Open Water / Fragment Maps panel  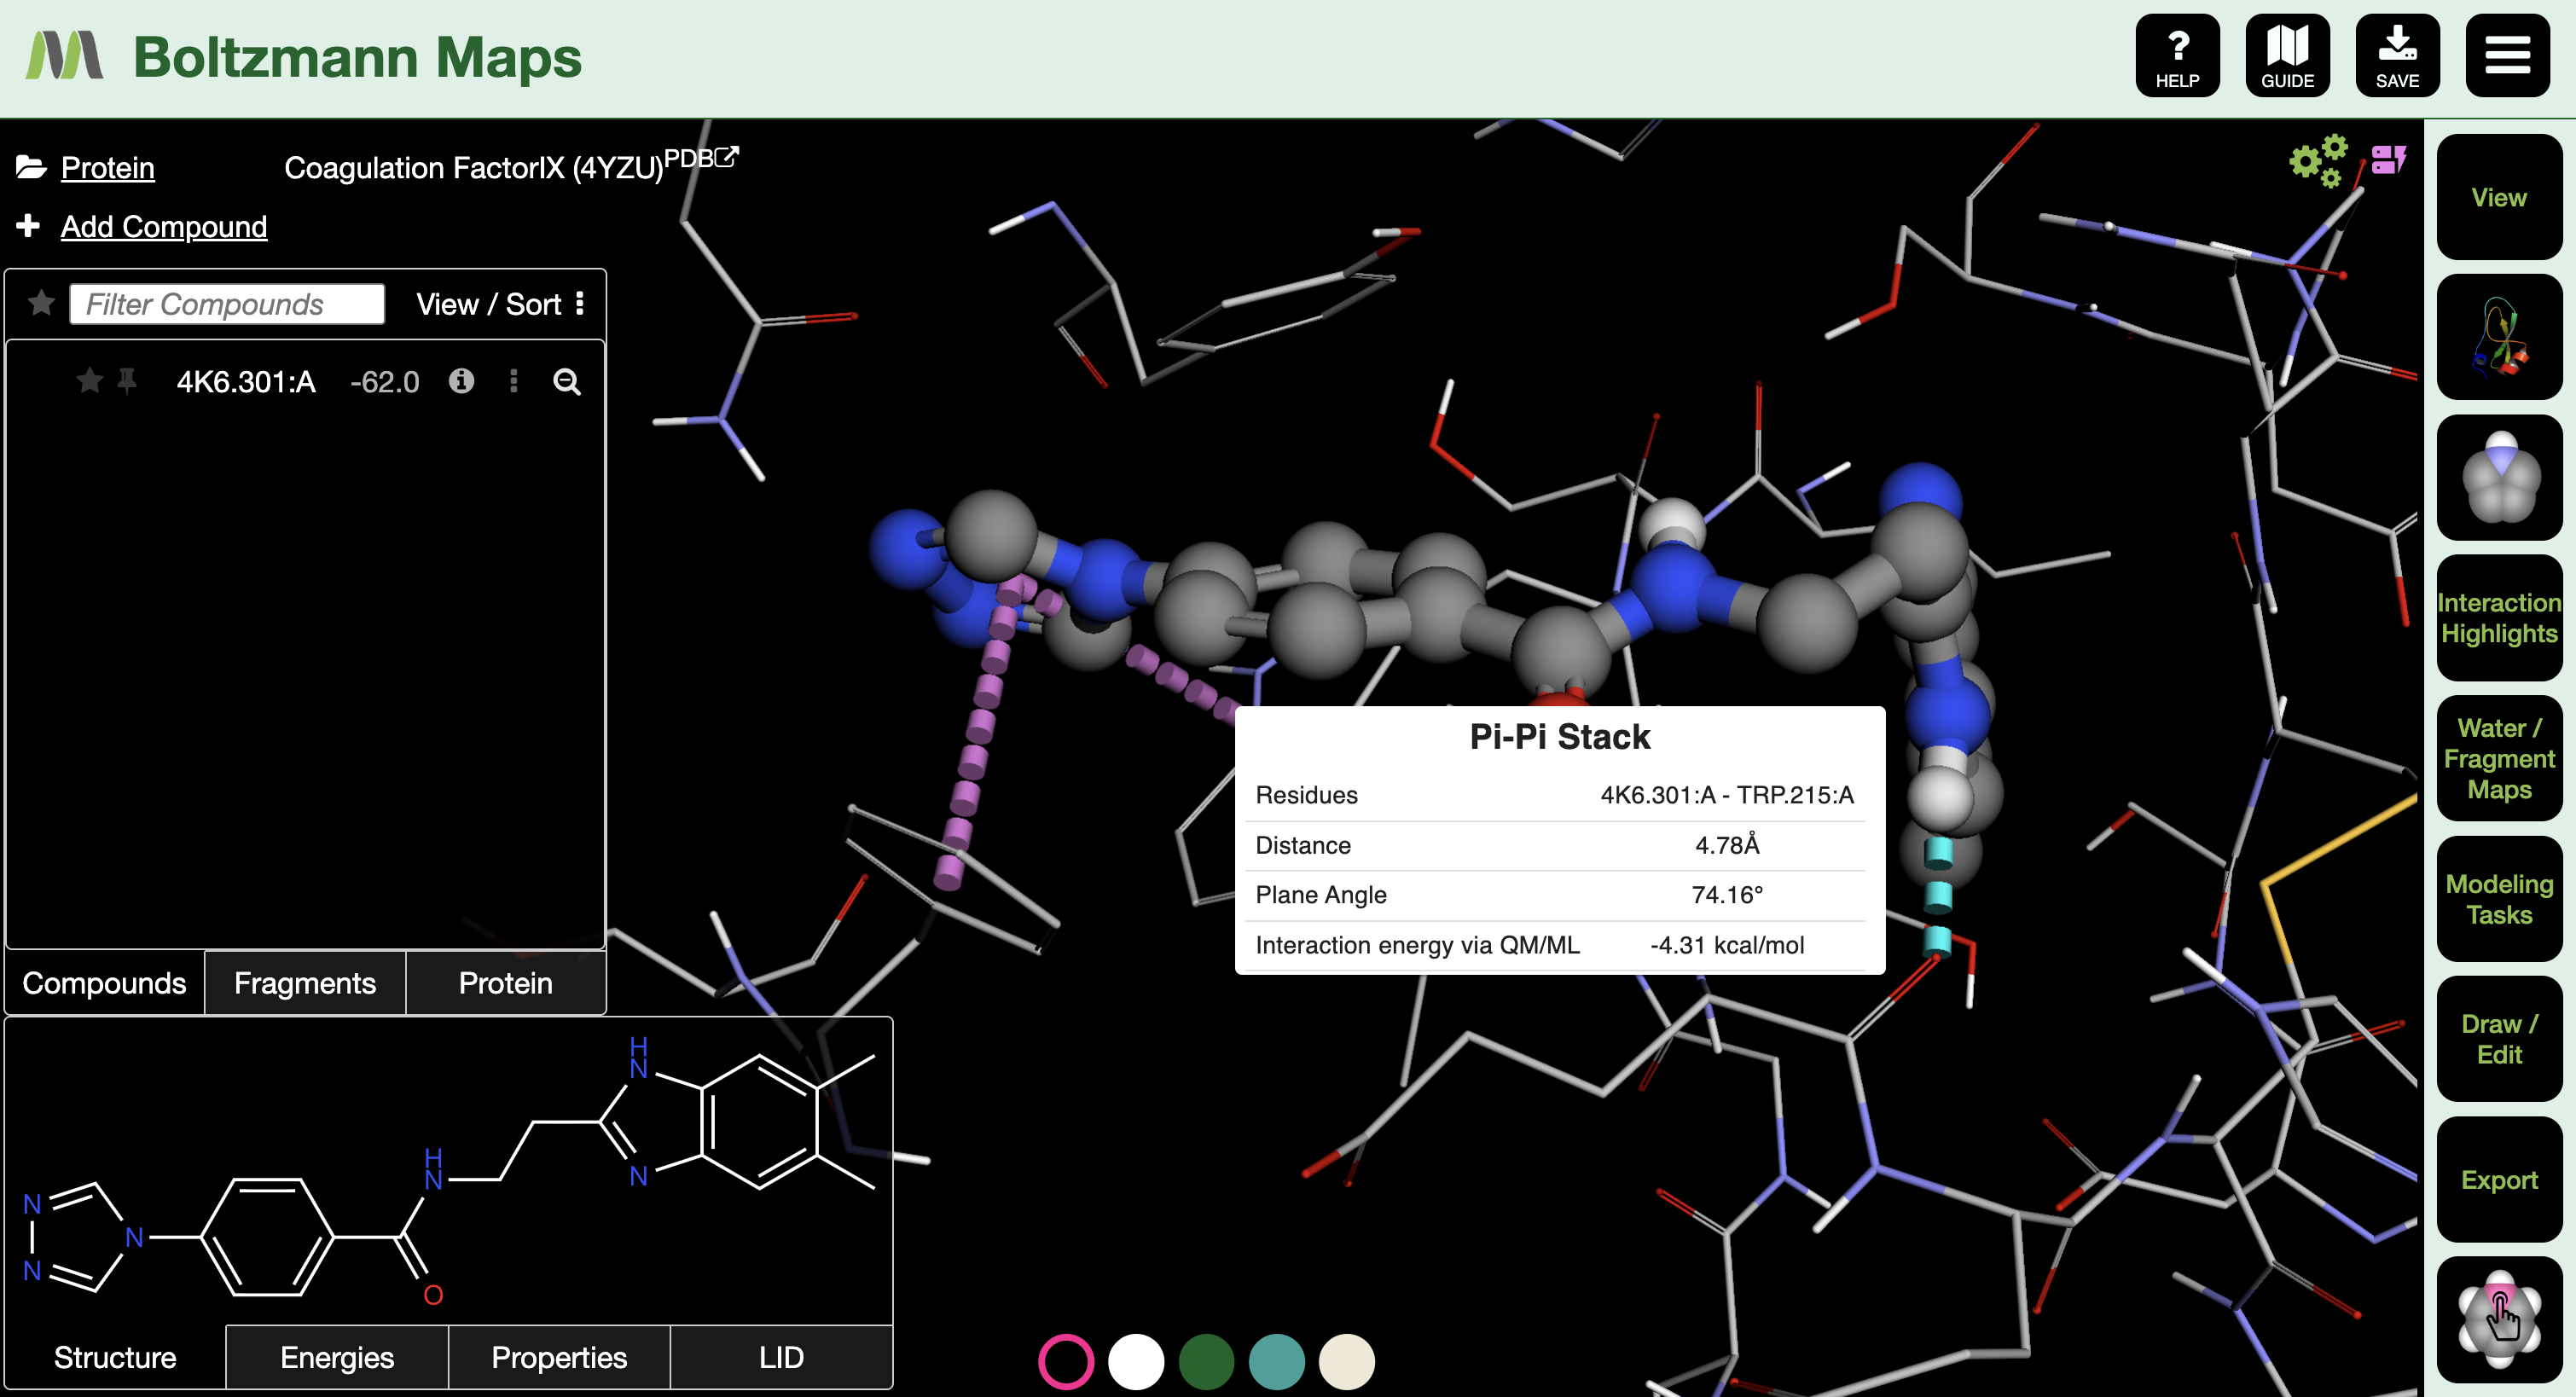[2499, 758]
